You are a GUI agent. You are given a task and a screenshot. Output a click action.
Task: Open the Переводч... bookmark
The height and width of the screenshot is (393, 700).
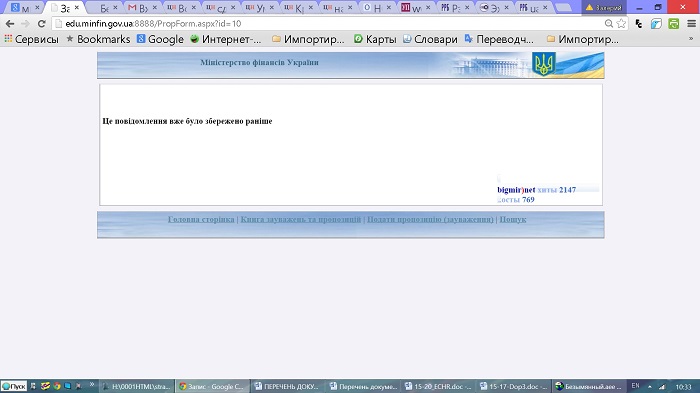[x=499, y=39]
